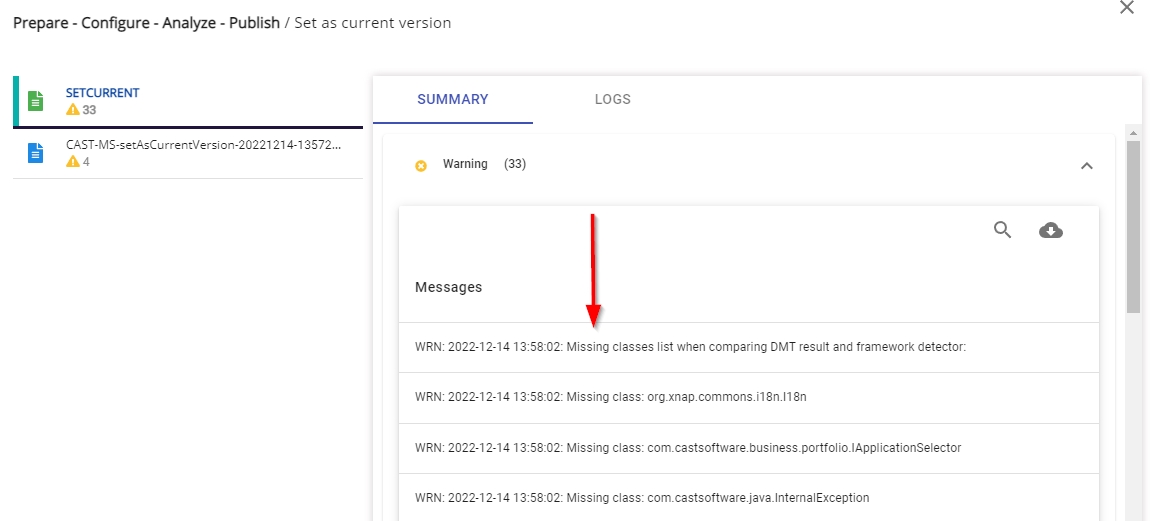Image resolution: width=1150 pixels, height=521 pixels.
Task: Click SETCURRENT yellow warning triangle icon
Action: pyautogui.click(x=72, y=110)
